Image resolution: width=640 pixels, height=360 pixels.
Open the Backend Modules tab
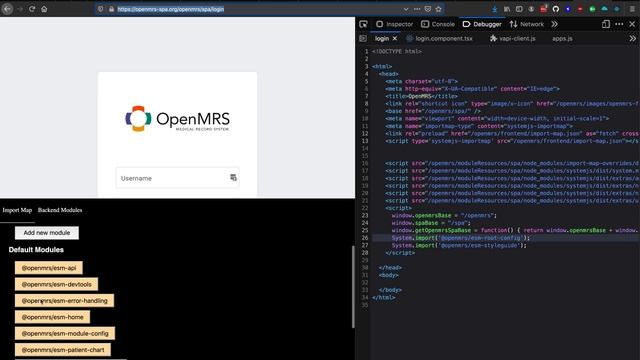point(60,210)
